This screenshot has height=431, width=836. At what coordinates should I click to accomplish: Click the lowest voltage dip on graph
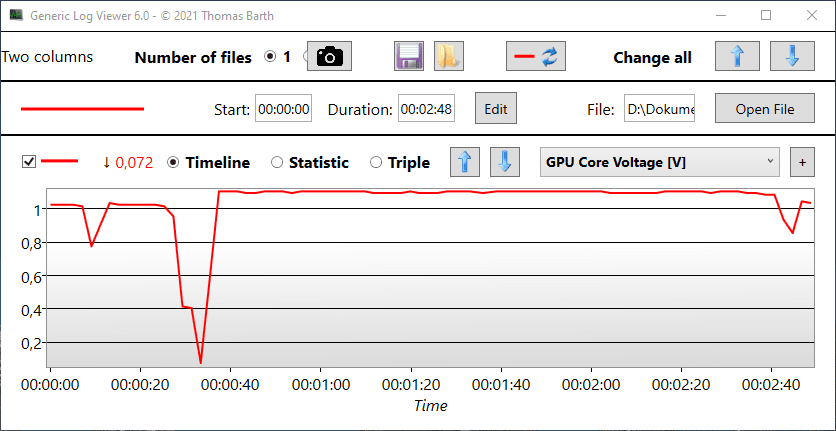click(x=200, y=363)
